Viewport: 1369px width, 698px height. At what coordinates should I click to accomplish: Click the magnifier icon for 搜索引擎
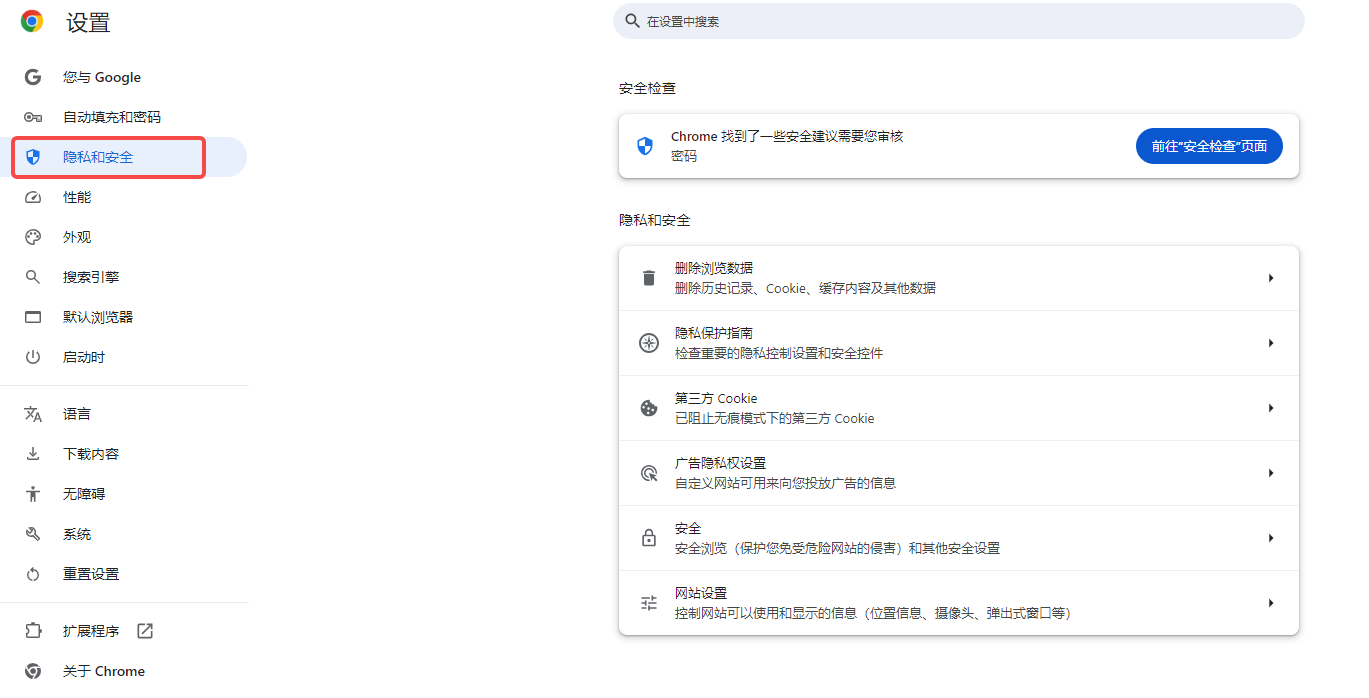(33, 277)
